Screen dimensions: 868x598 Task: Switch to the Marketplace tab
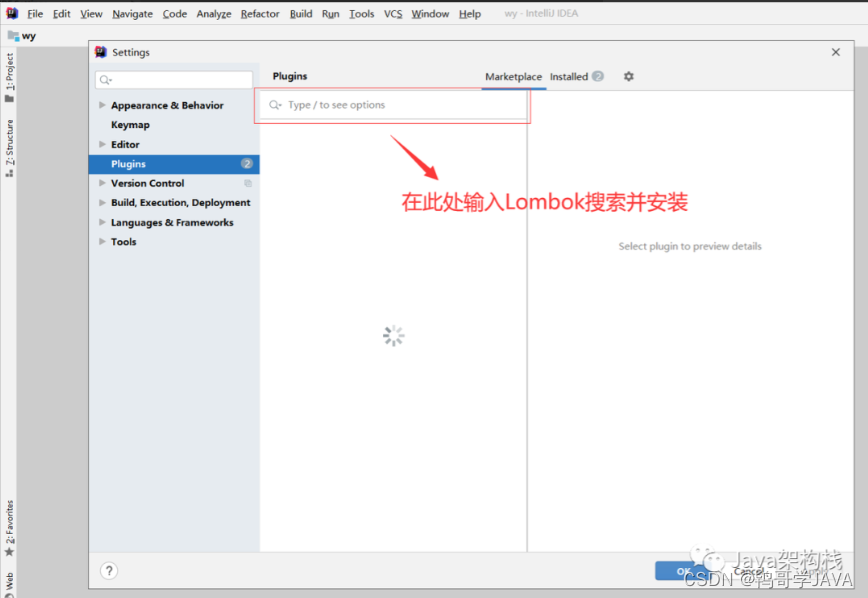[514, 77]
